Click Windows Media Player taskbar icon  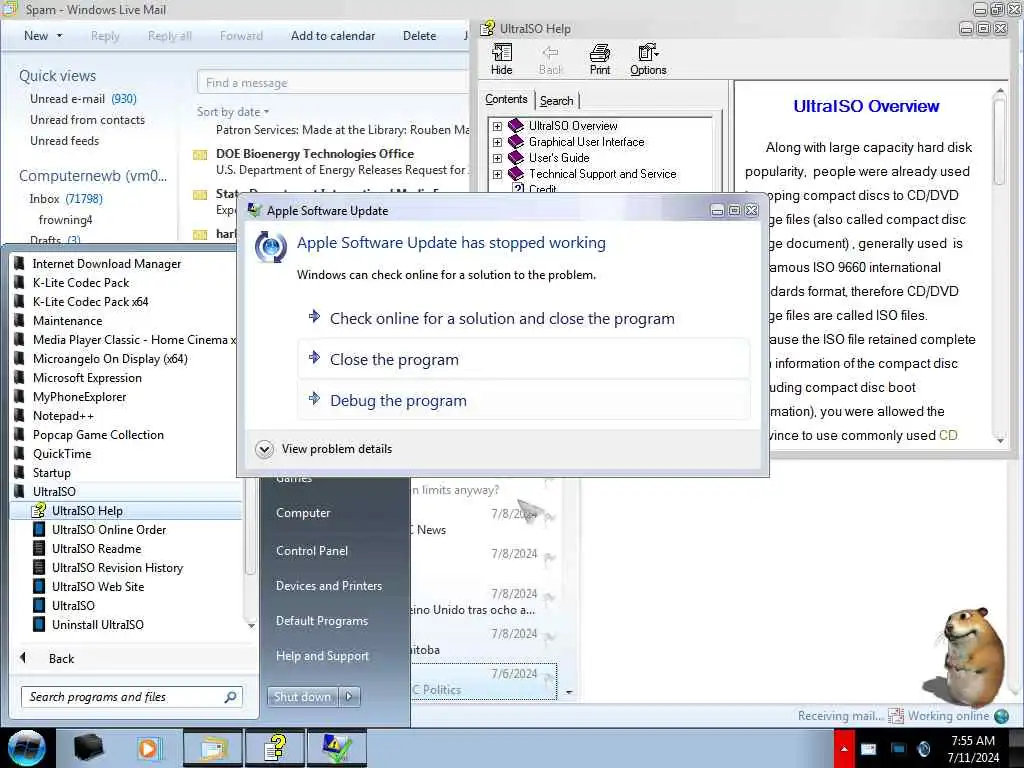click(x=150, y=748)
